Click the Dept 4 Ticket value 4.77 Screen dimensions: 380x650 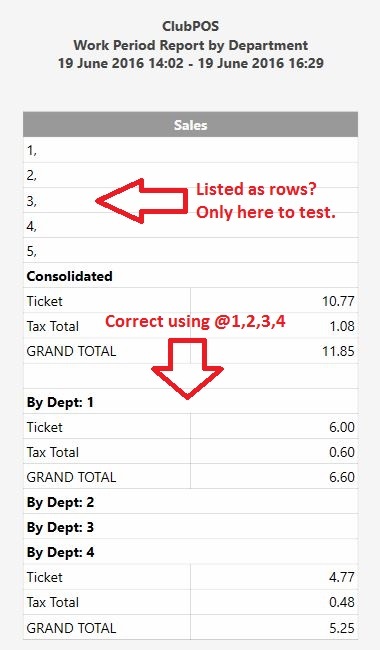click(342, 577)
